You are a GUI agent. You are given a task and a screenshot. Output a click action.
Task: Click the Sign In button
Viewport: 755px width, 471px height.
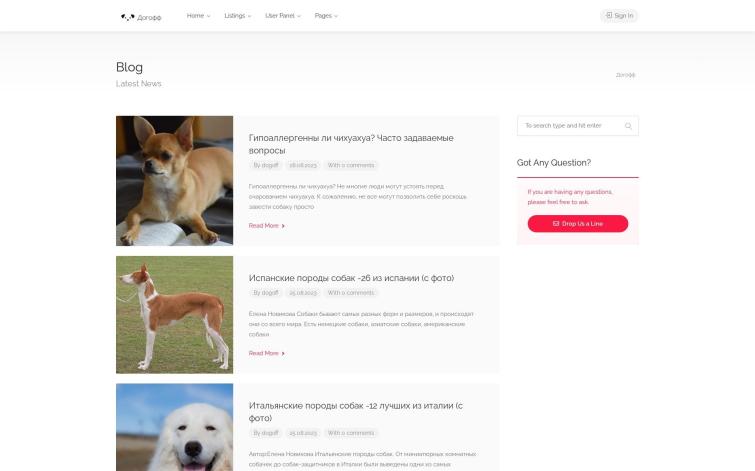[619, 15]
